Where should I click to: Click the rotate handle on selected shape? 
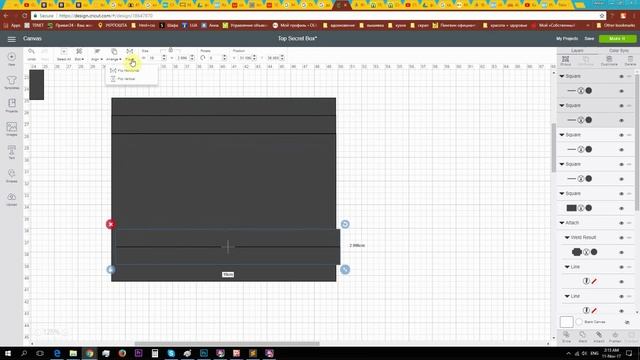point(345,224)
